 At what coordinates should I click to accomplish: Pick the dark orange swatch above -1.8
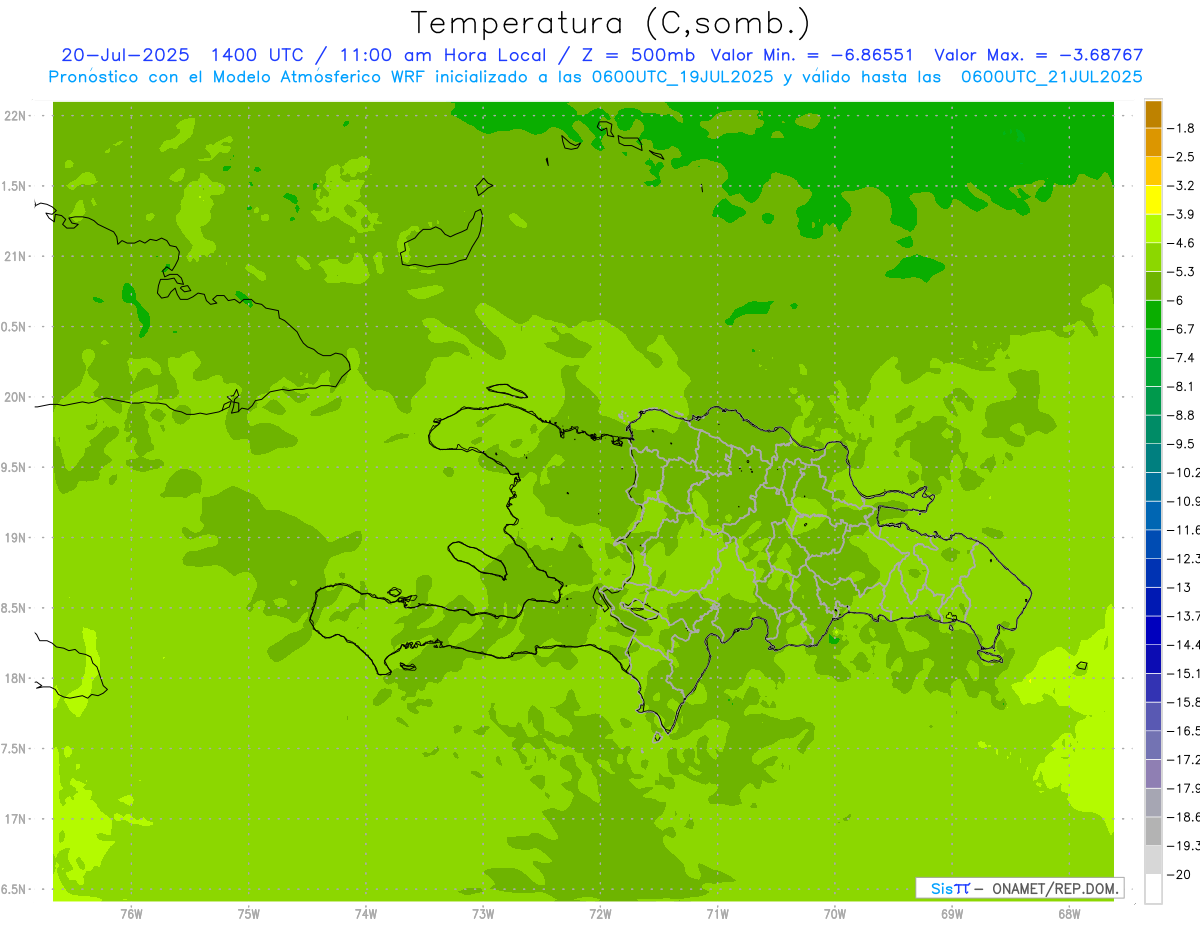coord(1153,114)
